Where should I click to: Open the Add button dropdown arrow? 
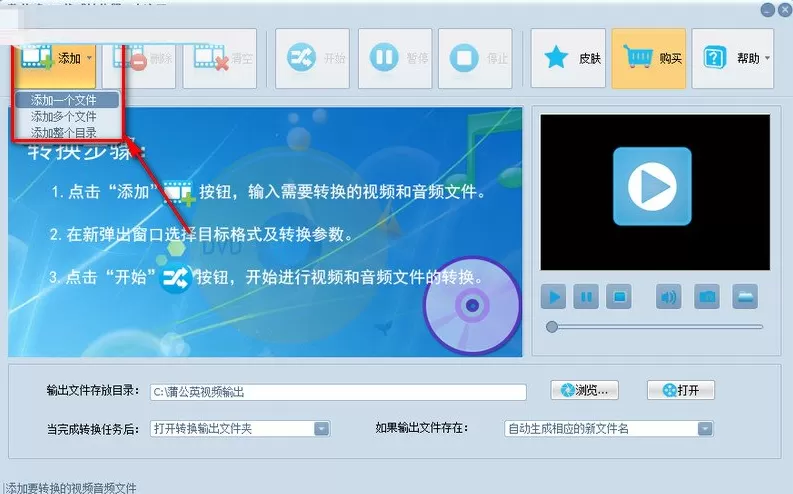coord(90,58)
